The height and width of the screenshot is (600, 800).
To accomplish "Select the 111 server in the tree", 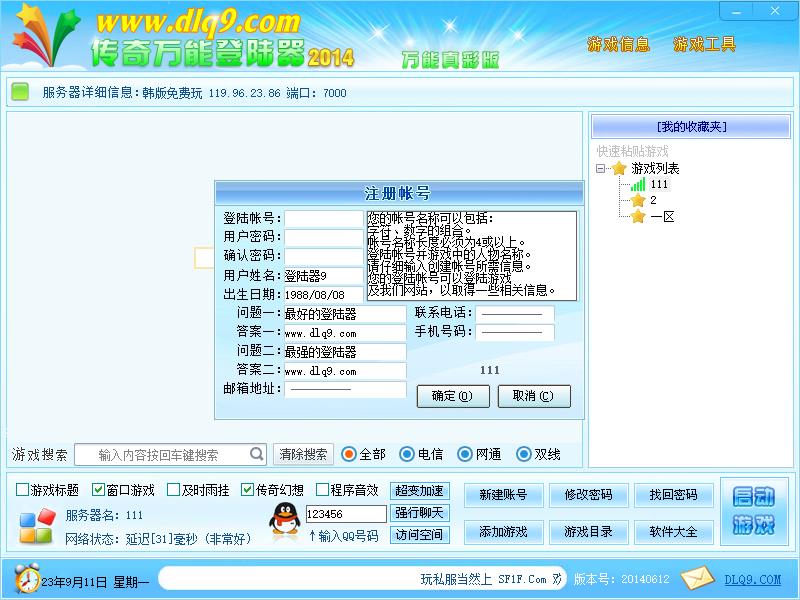I will (659, 184).
